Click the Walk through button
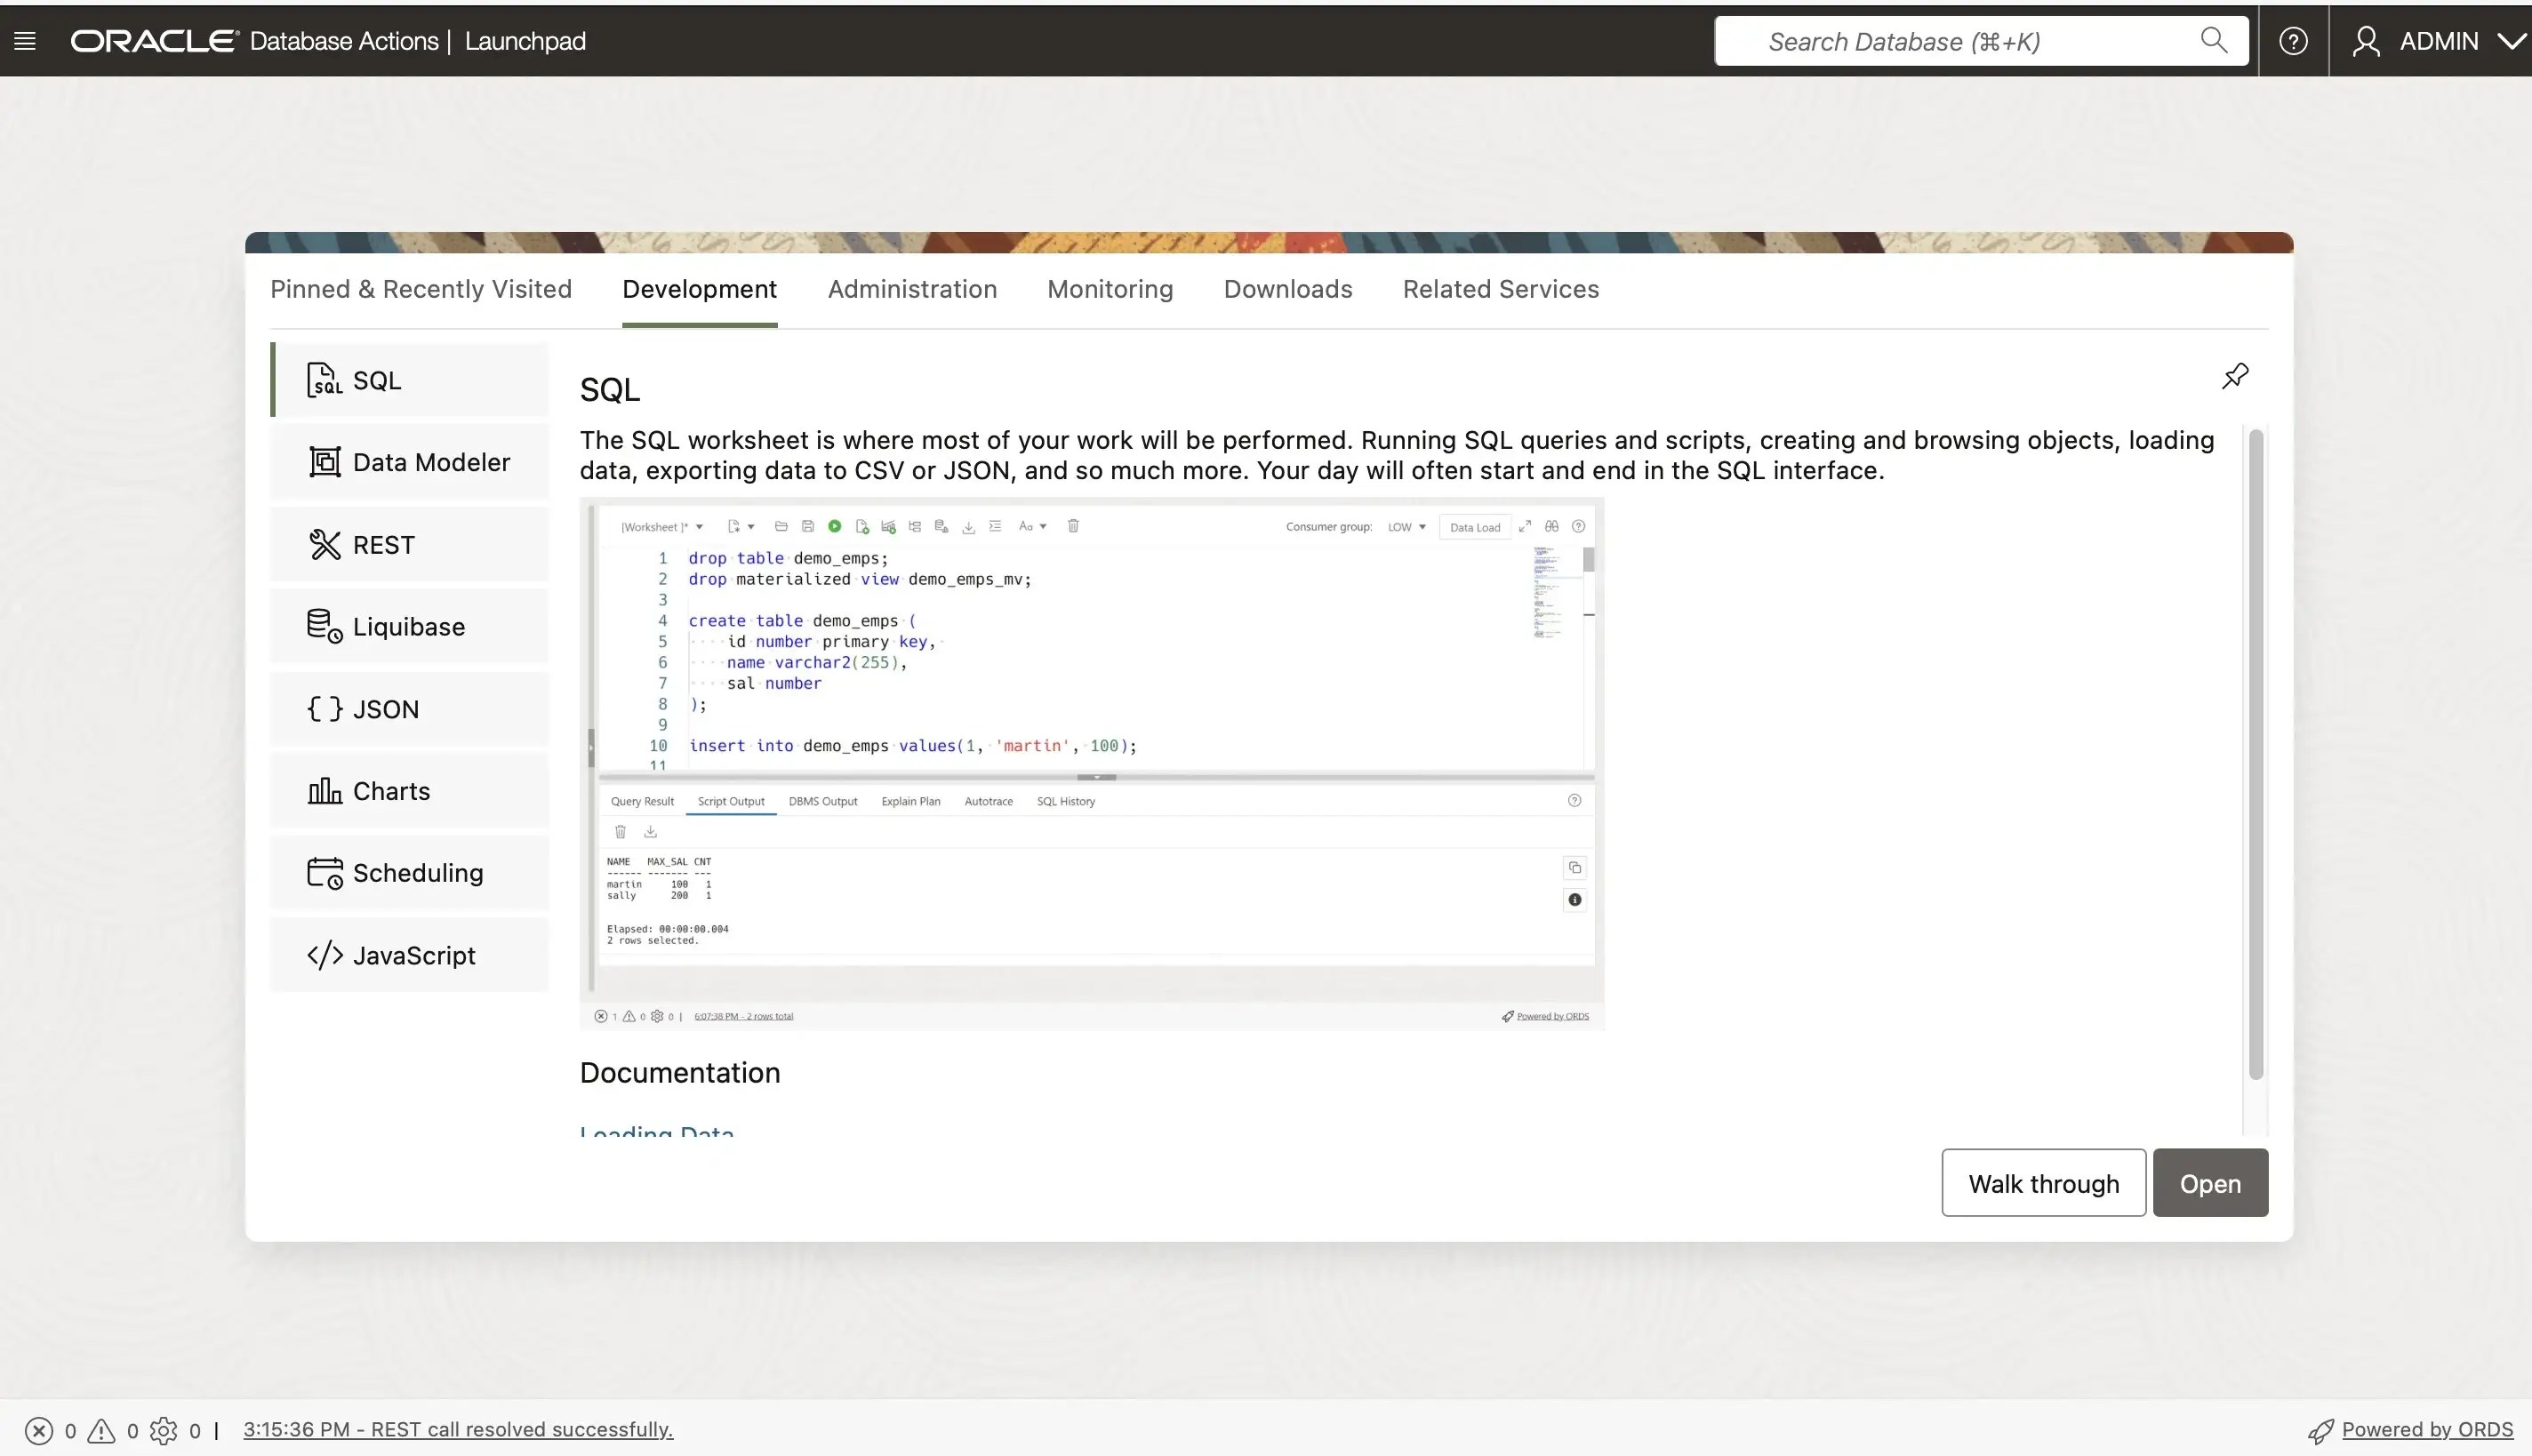This screenshot has height=1456, width=2532. point(2043,1183)
